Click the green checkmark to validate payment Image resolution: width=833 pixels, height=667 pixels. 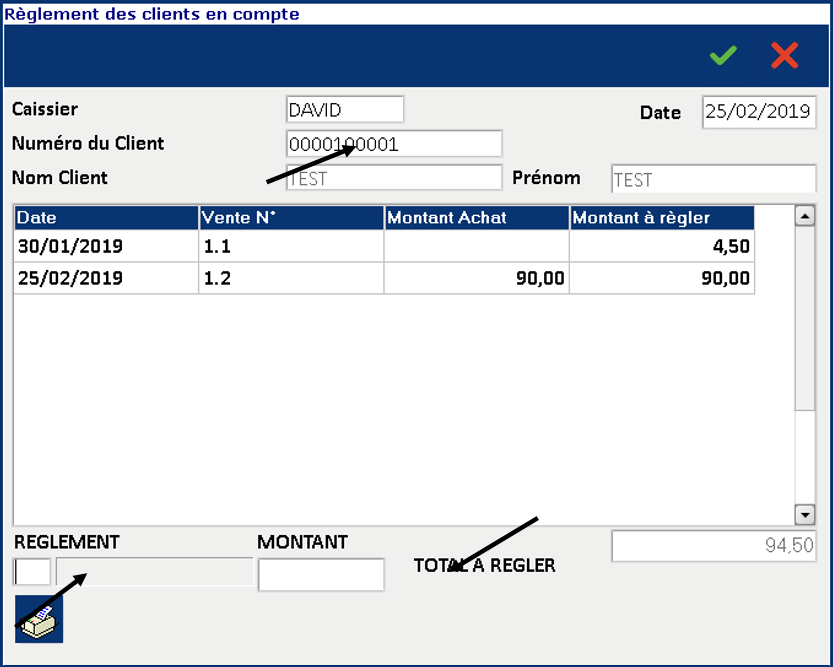pos(722,56)
